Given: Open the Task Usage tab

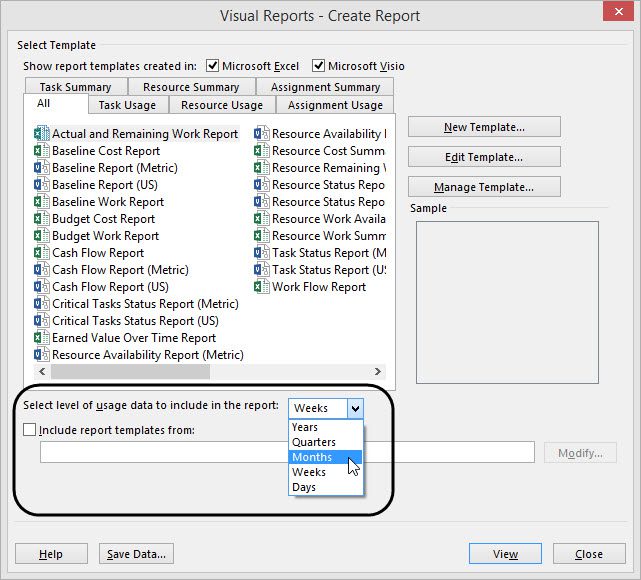Looking at the screenshot, I should coord(128,105).
